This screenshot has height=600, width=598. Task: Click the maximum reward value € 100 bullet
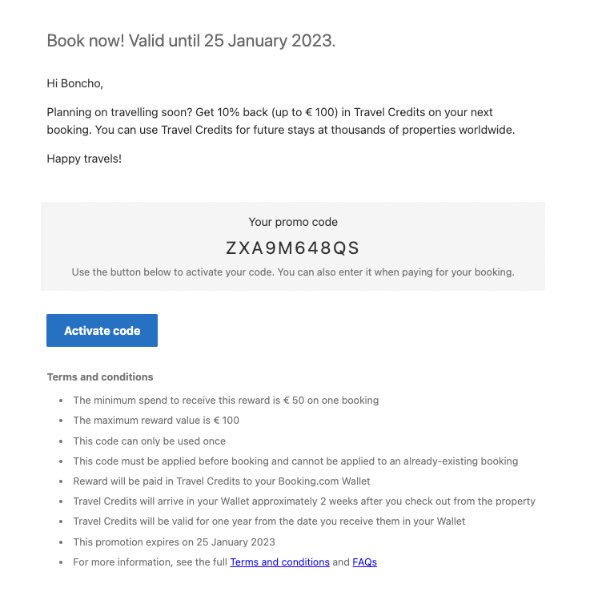[x=156, y=420]
